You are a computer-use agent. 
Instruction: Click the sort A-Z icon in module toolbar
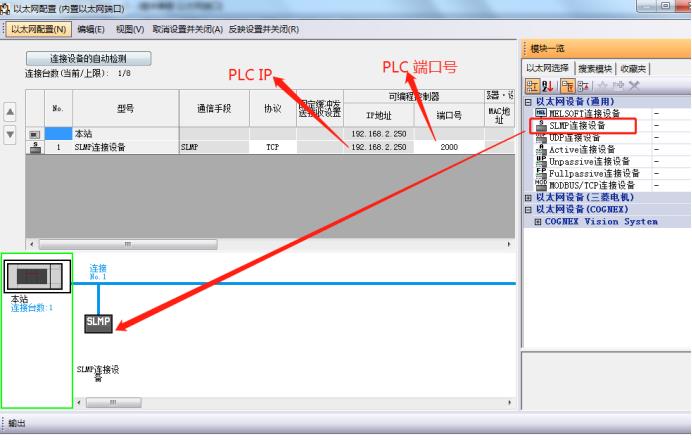pos(548,86)
